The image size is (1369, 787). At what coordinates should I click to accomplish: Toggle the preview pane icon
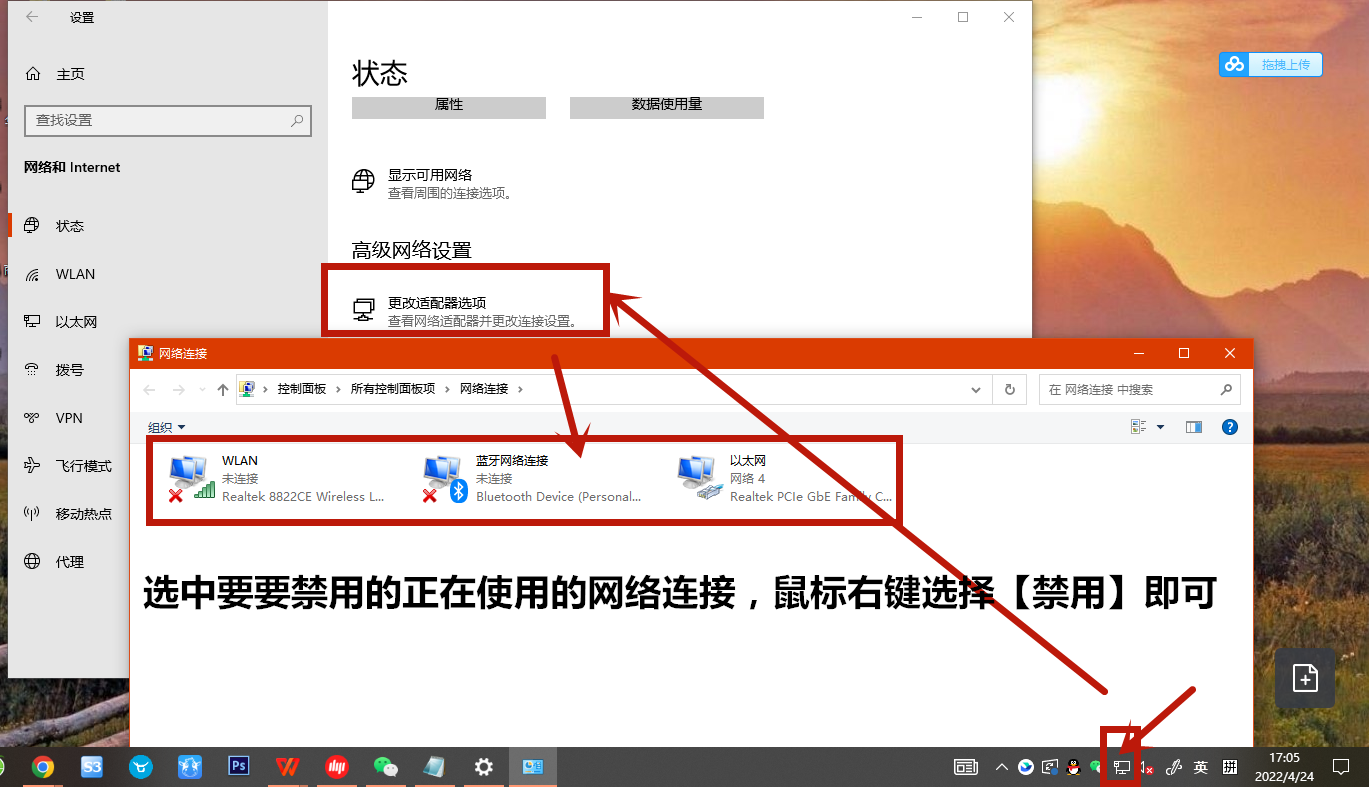[x=1194, y=427]
